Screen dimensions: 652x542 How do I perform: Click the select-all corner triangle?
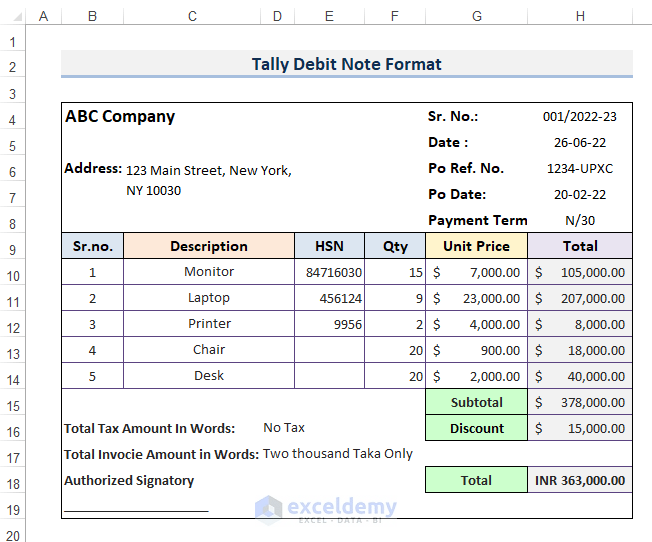tap(17, 17)
